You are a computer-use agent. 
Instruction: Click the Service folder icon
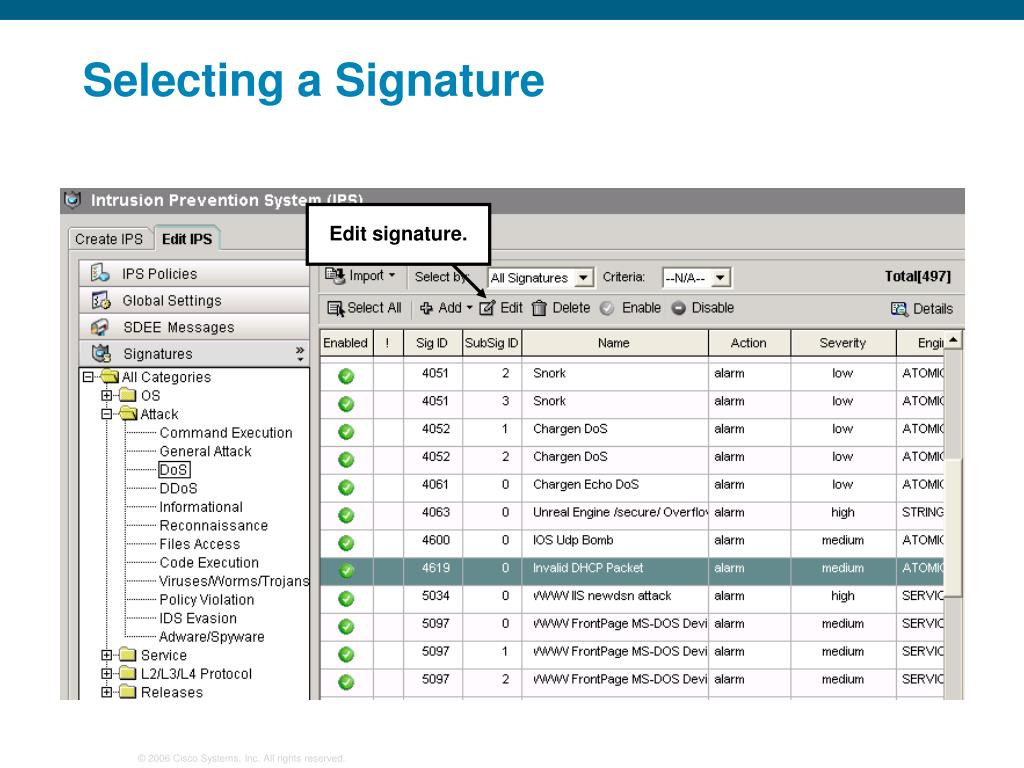(128, 654)
